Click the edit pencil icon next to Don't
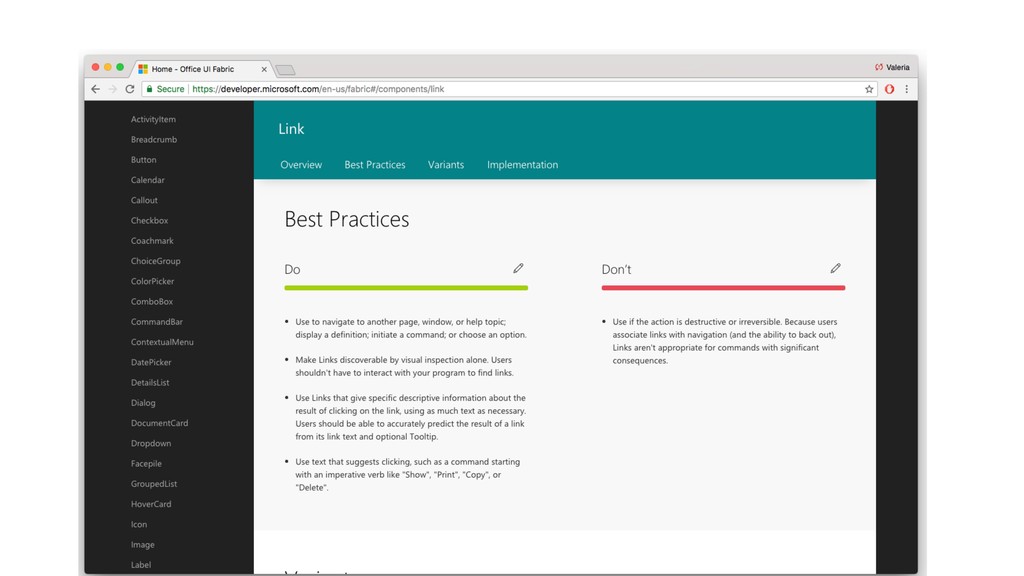This screenshot has height=576, width=1024. point(835,268)
